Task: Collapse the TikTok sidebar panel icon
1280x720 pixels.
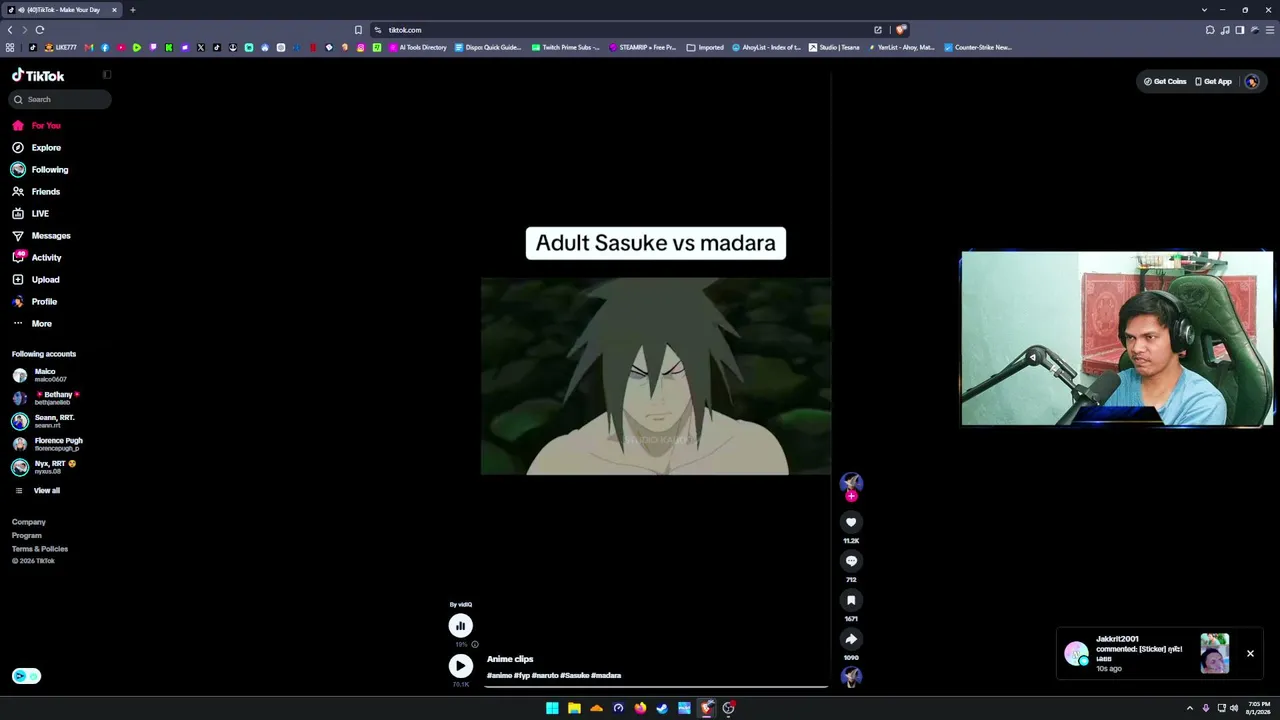Action: point(107,75)
